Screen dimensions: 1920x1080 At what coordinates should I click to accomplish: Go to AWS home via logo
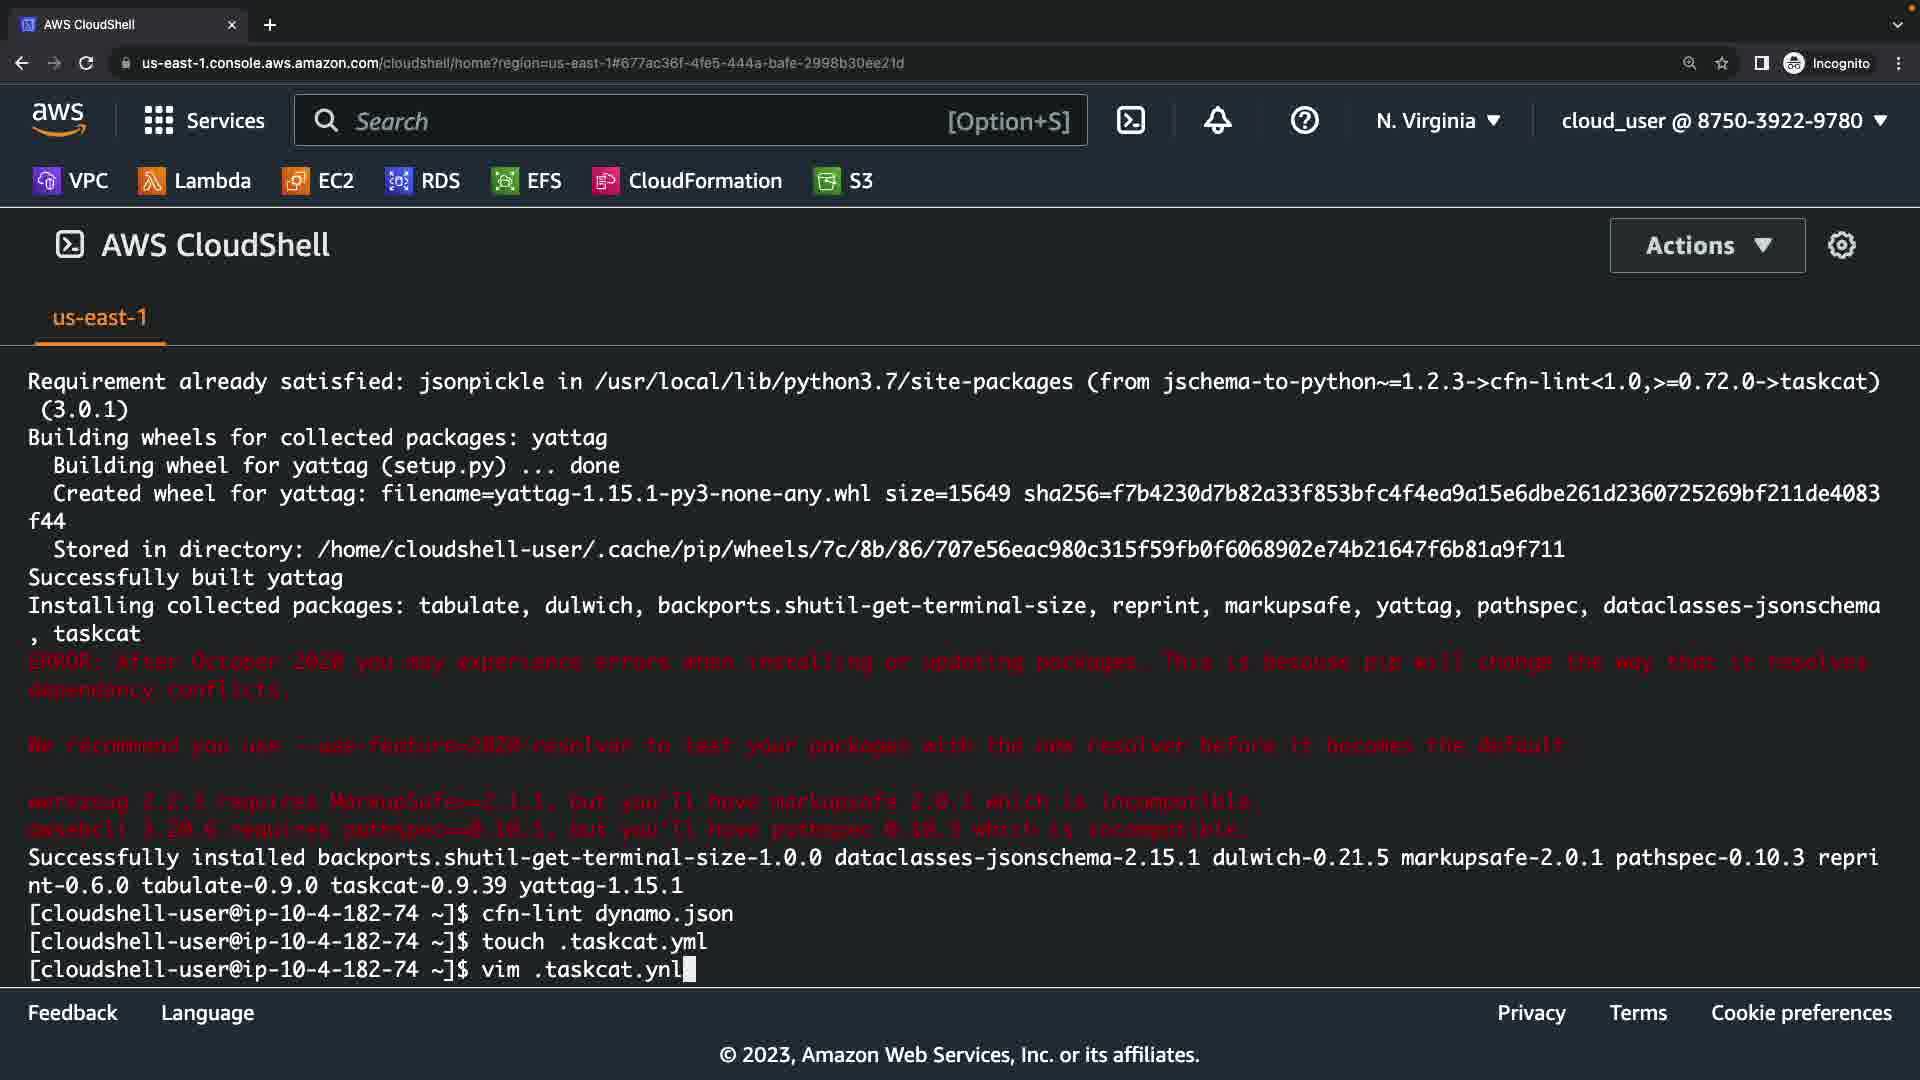tap(58, 121)
